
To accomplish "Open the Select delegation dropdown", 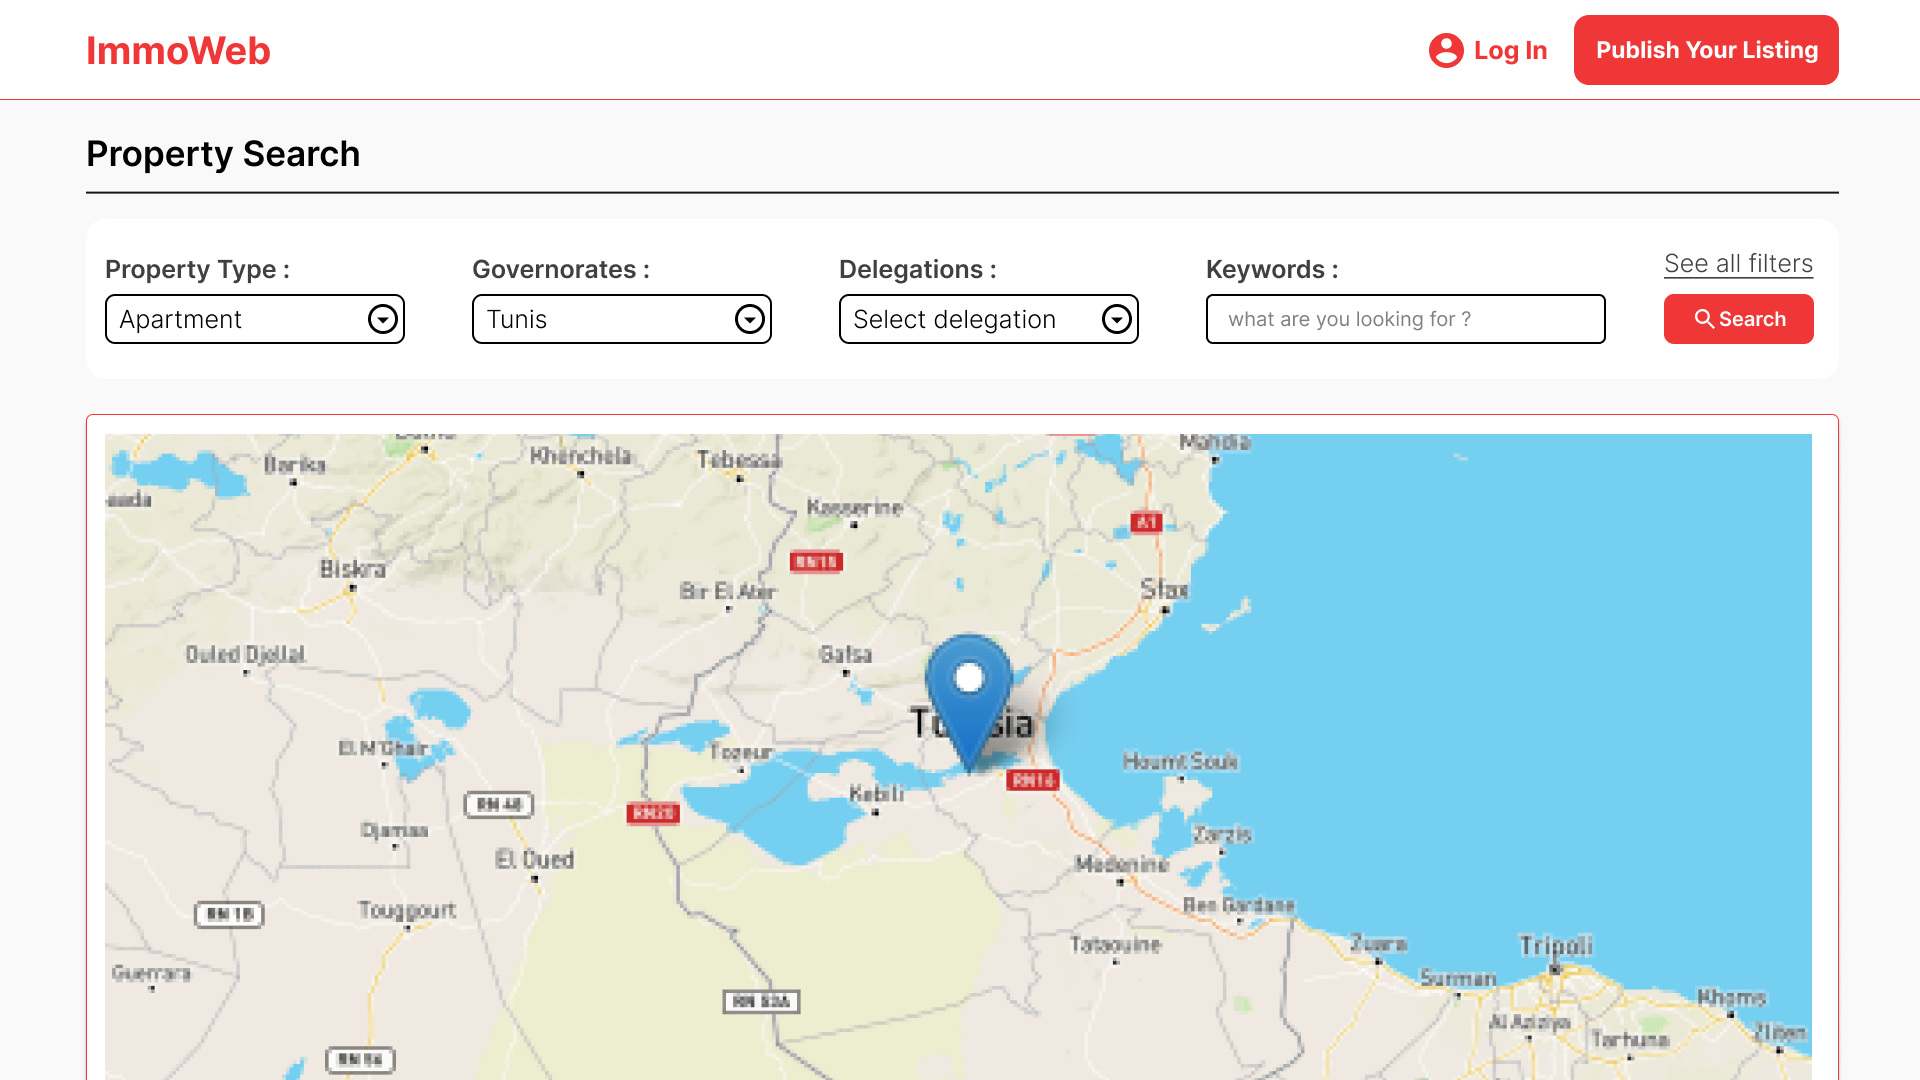I will (989, 319).
